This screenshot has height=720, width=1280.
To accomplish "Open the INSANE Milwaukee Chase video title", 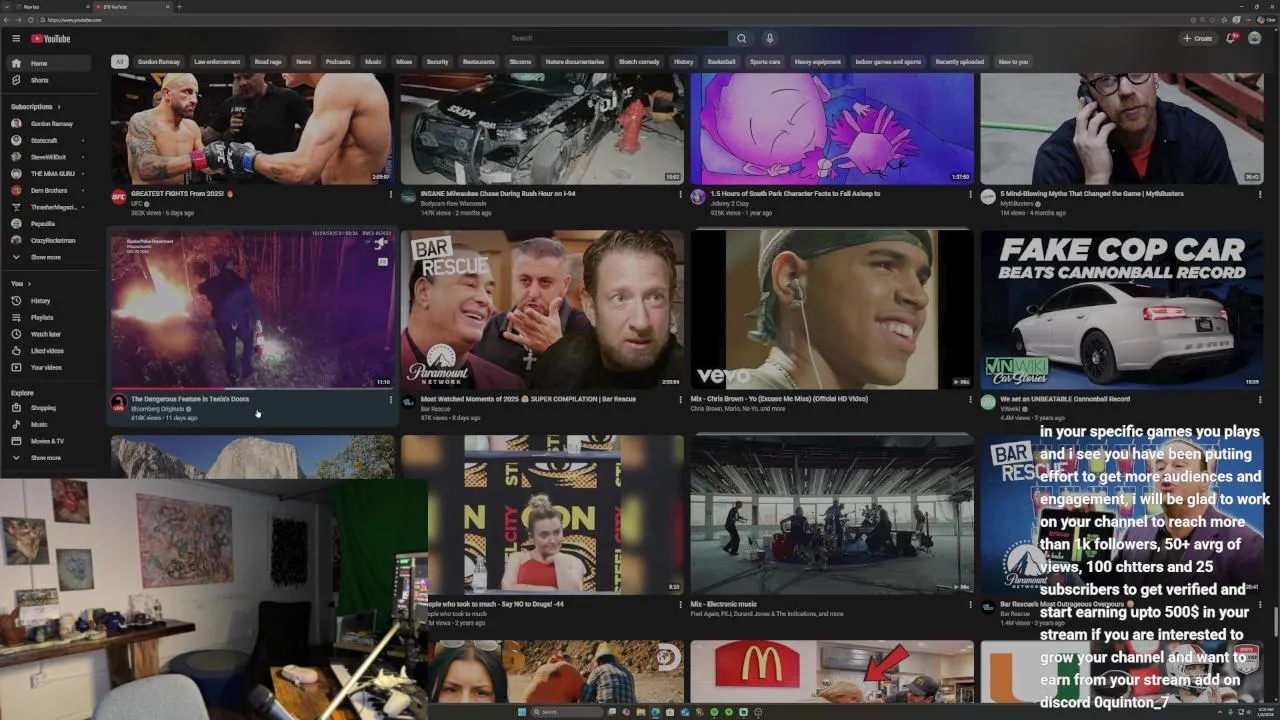I will tap(498, 194).
